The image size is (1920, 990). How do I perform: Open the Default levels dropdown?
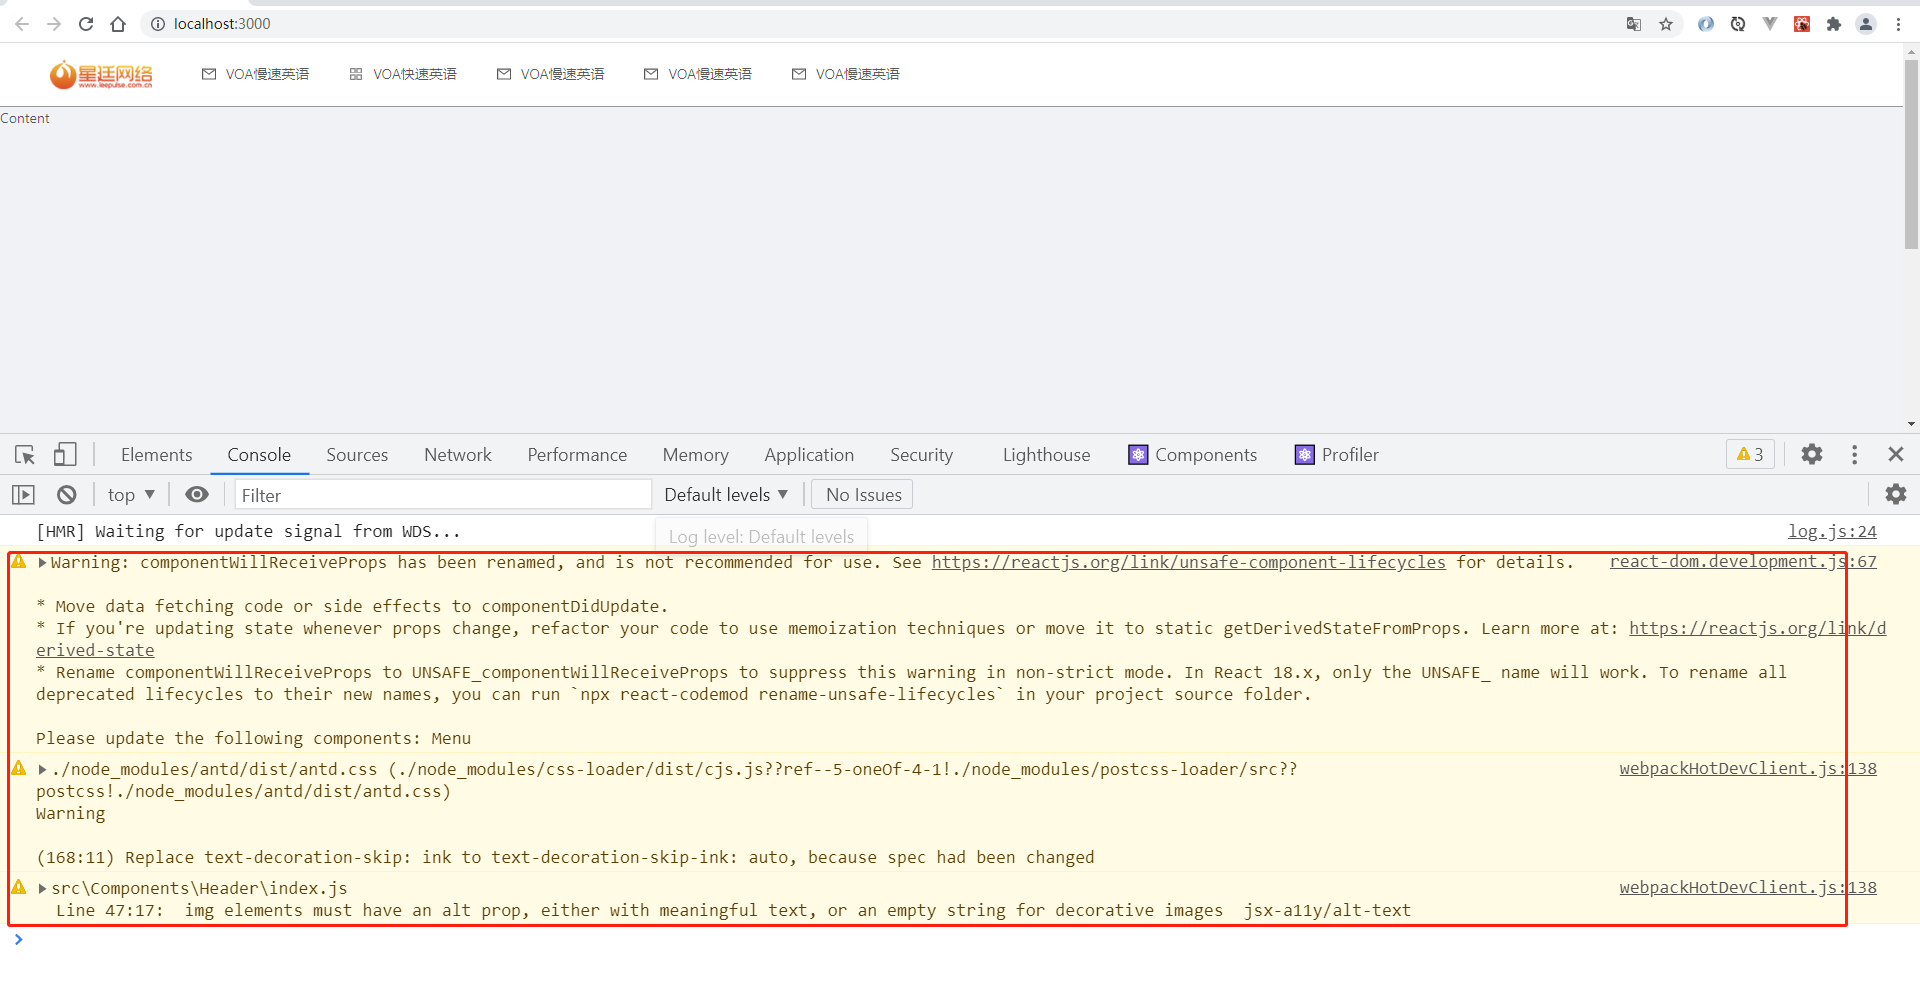[726, 495]
